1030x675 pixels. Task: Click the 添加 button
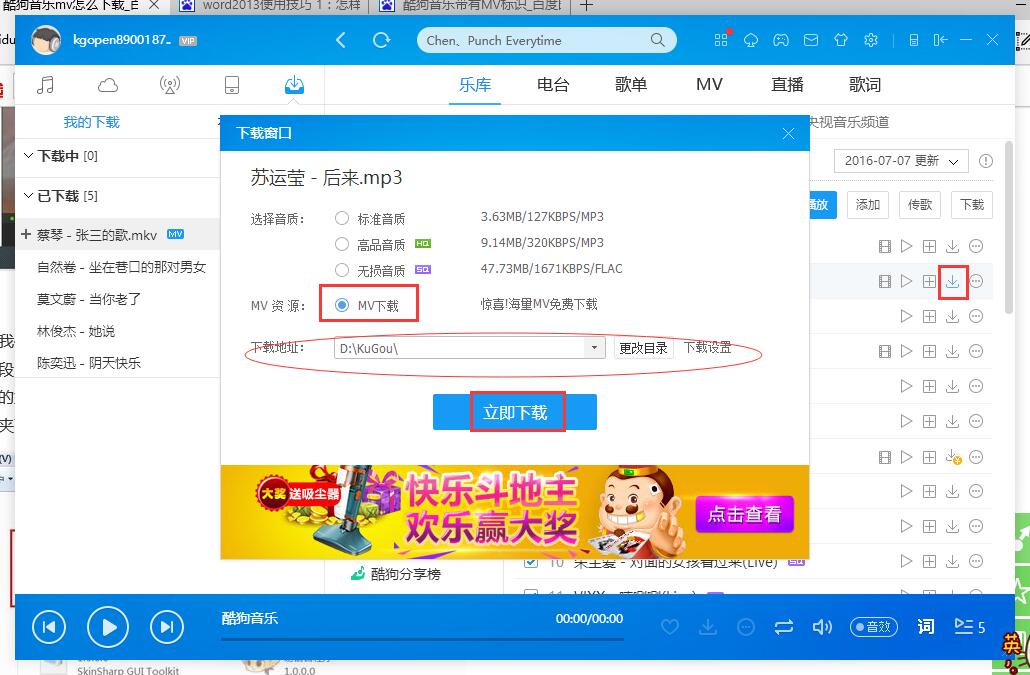click(x=868, y=205)
